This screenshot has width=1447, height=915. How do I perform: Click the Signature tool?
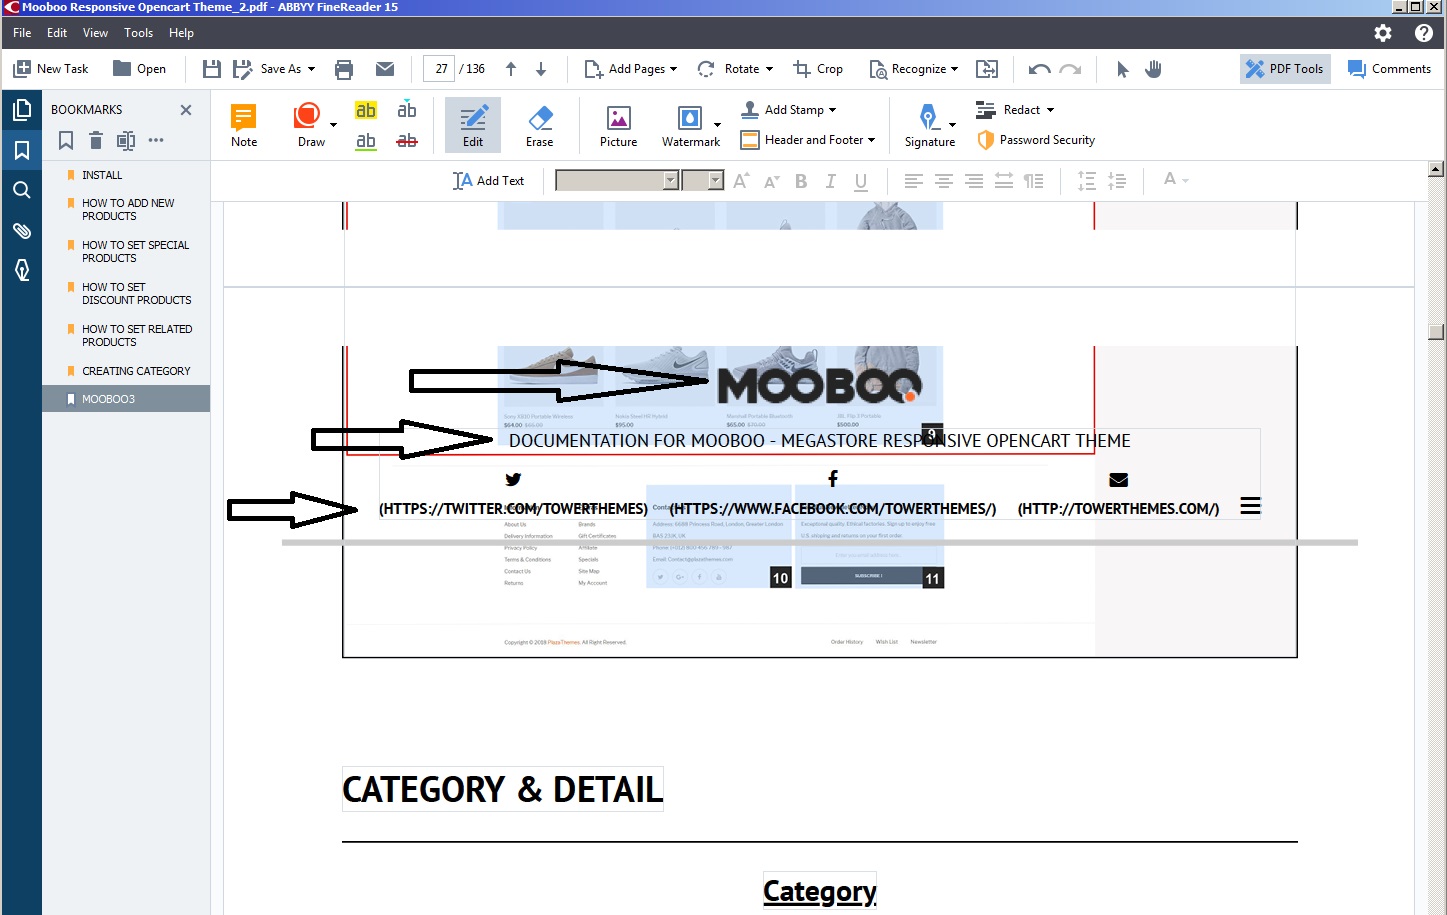pos(930,126)
